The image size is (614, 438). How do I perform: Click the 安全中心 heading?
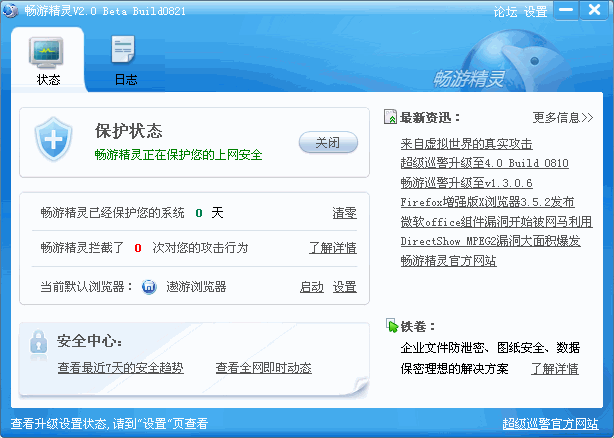[89, 341]
